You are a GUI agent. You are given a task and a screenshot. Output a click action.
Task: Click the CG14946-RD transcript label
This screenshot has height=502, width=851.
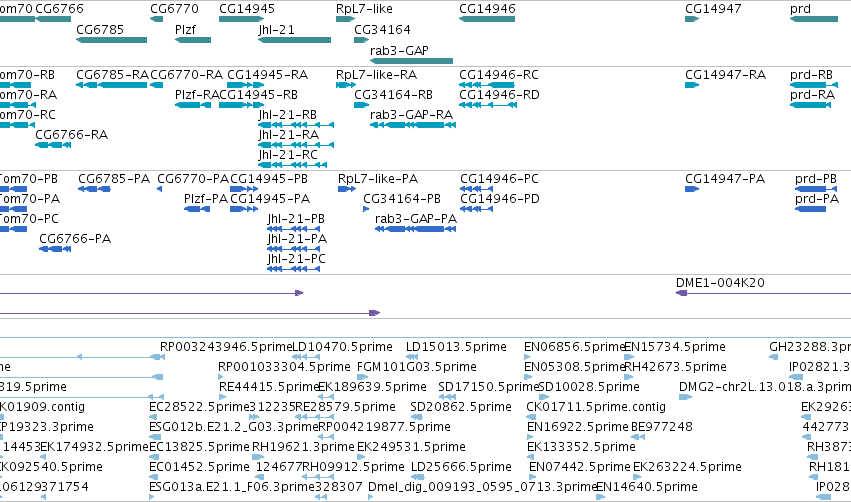[x=499, y=94]
